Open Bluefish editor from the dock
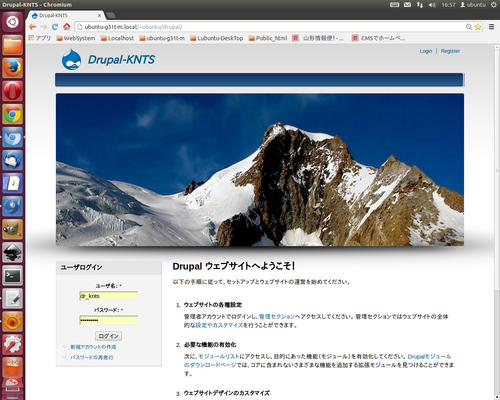Viewport: 500px width, 400px height. point(12,206)
